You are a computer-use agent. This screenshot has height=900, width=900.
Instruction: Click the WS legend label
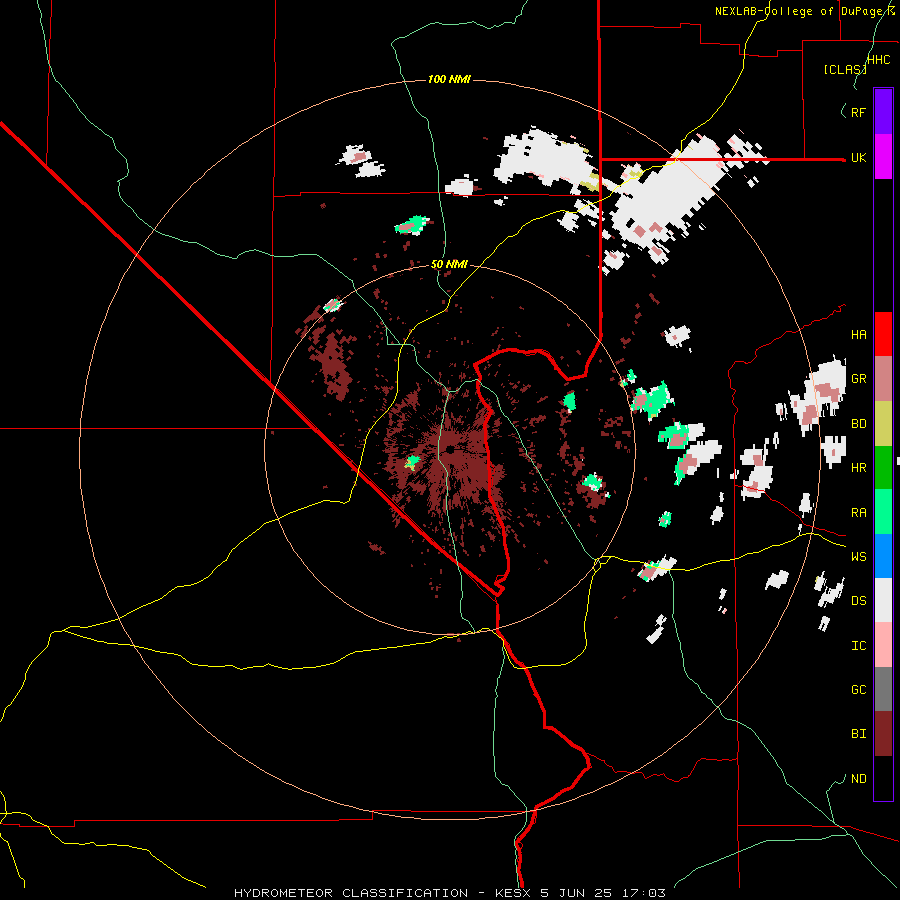point(858,556)
